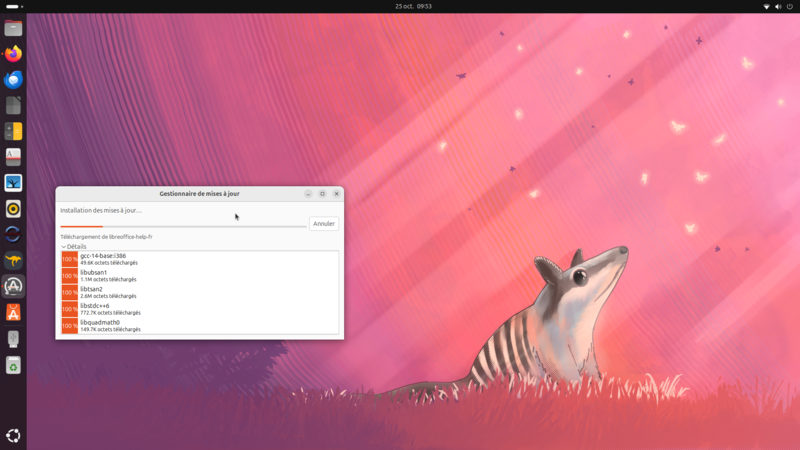Open the circular sync arrows app in dock

[x=13, y=235]
